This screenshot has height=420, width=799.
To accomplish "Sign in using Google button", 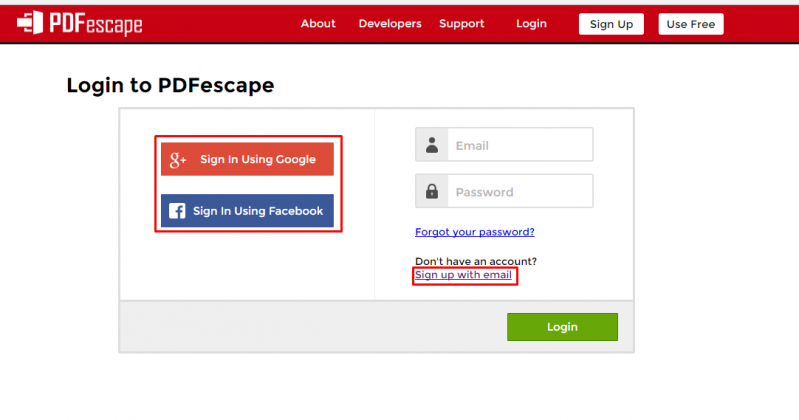I will pos(247,160).
